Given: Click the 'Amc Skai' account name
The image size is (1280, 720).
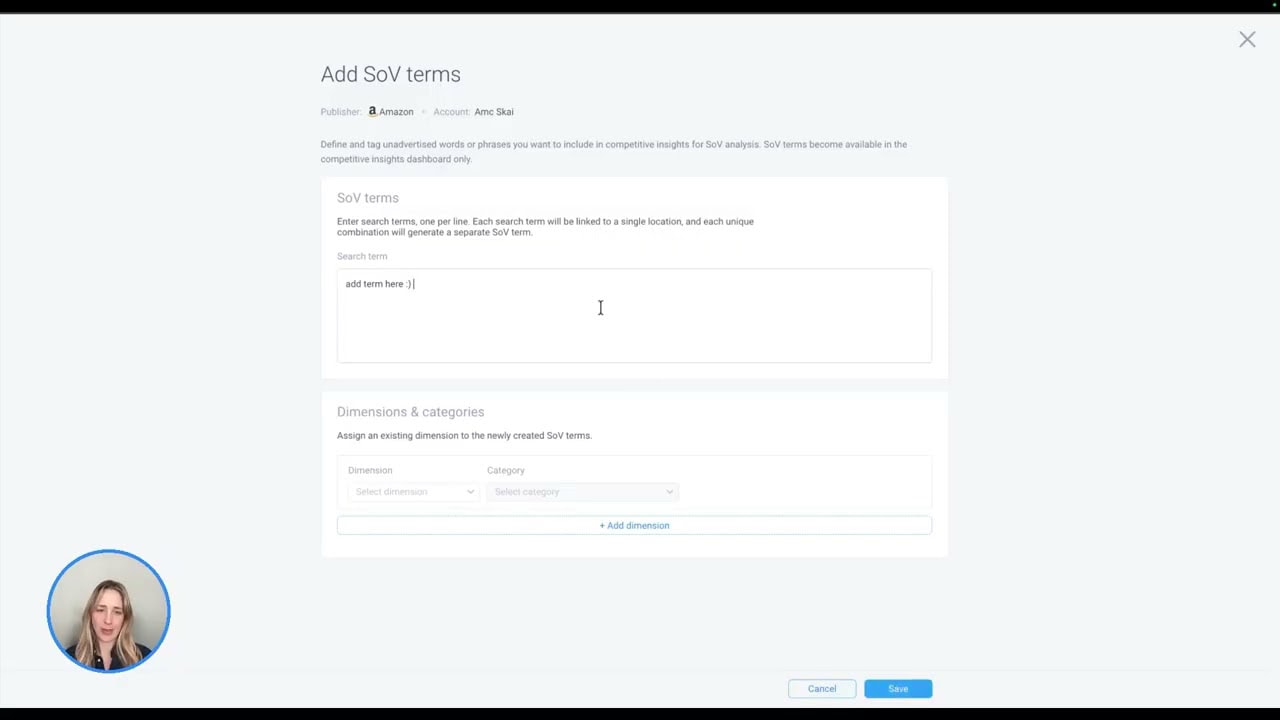Looking at the screenshot, I should (494, 112).
